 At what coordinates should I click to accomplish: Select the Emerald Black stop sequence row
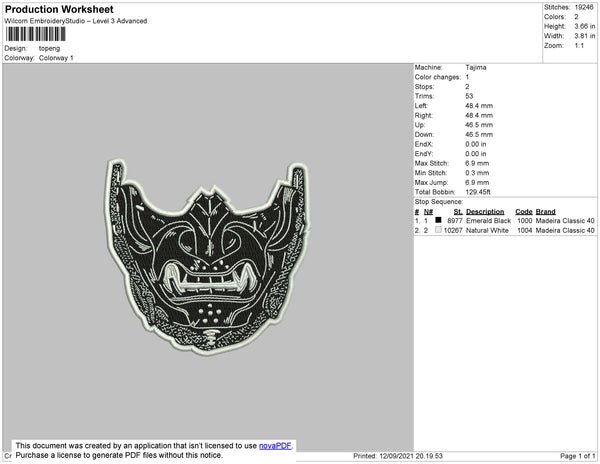coord(505,221)
